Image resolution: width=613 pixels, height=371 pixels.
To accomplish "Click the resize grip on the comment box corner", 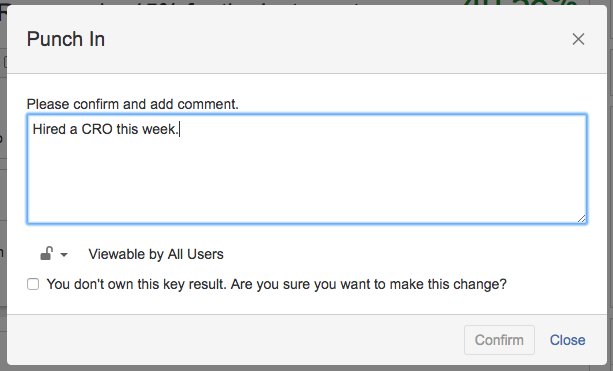I will 581,219.
